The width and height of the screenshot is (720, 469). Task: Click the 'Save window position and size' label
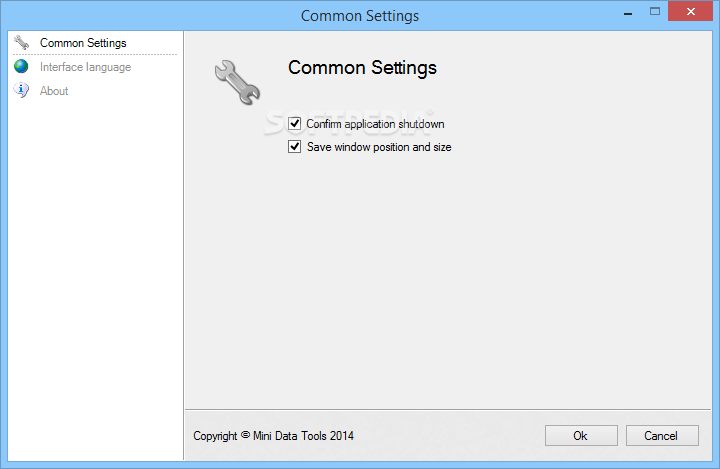point(379,147)
